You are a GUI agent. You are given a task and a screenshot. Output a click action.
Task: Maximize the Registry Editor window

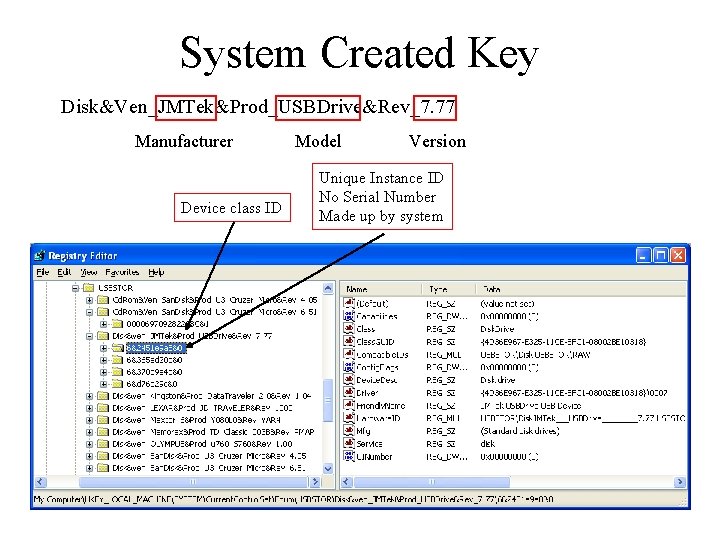pos(660,255)
